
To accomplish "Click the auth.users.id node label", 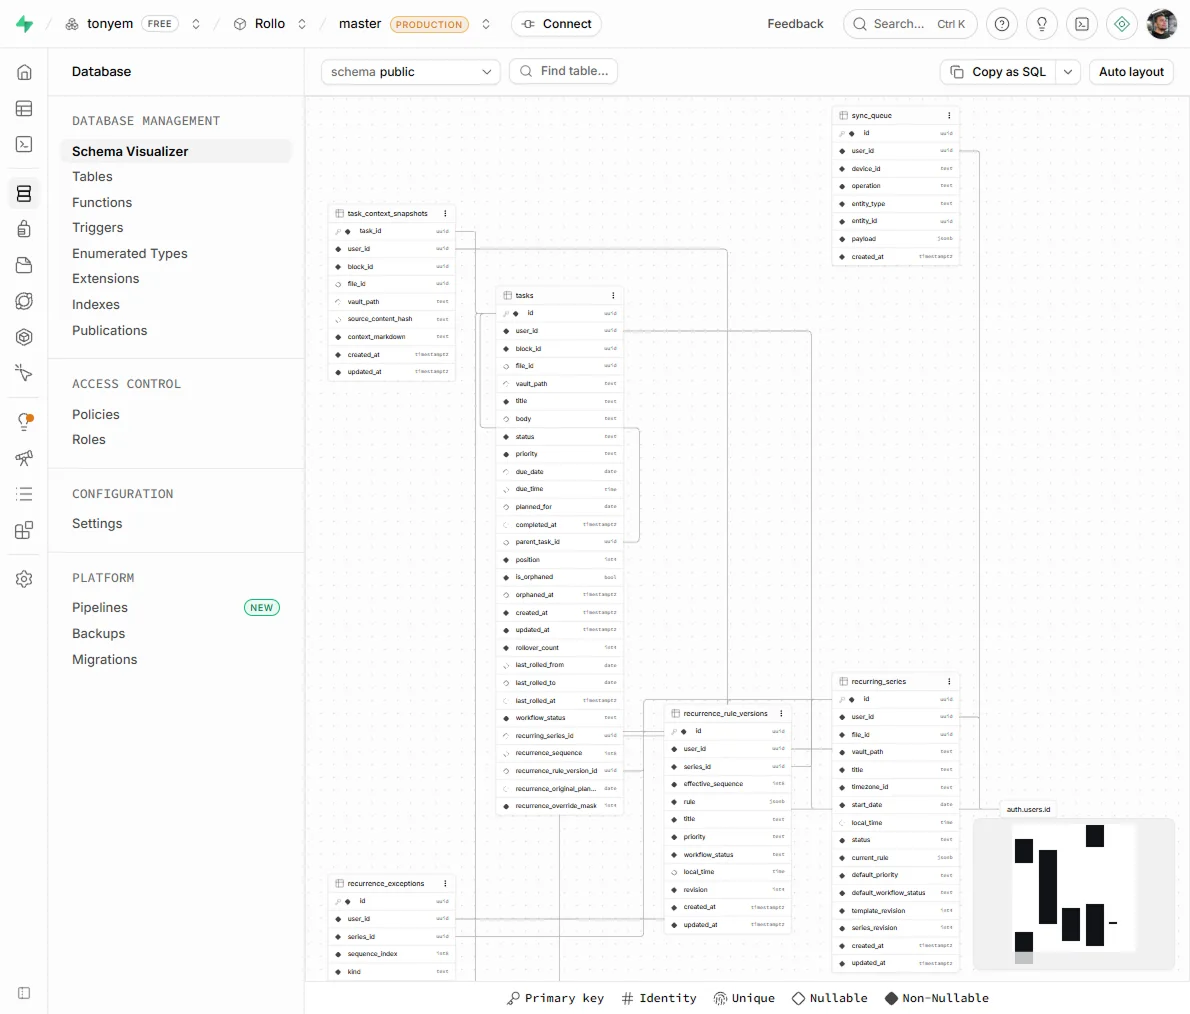I will [x=1028, y=810].
